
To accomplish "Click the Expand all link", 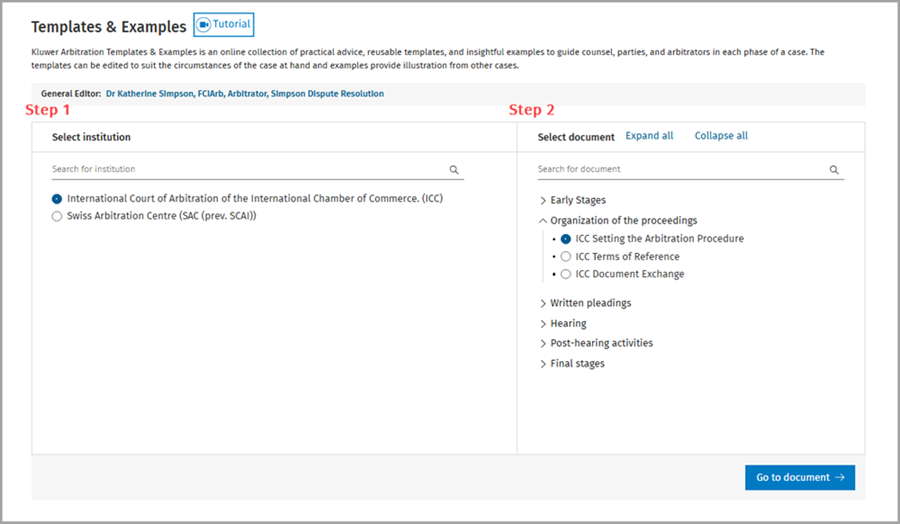I will pyautogui.click(x=649, y=136).
